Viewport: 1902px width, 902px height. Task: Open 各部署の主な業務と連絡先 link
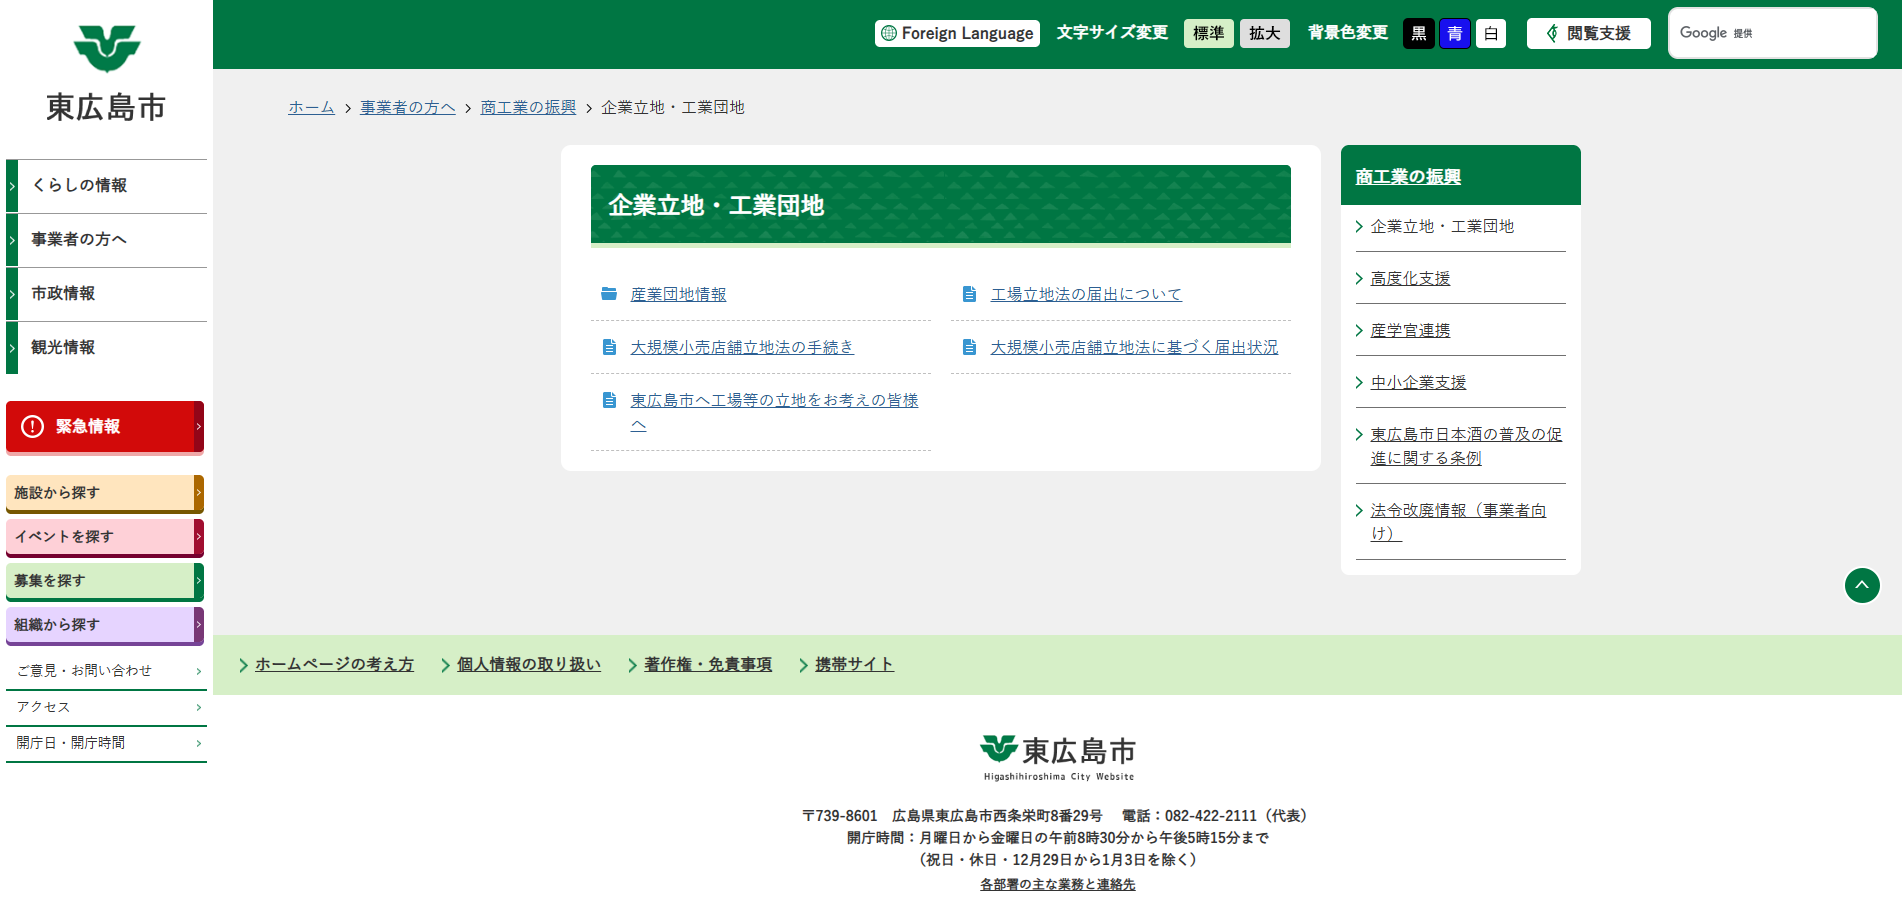1058,884
